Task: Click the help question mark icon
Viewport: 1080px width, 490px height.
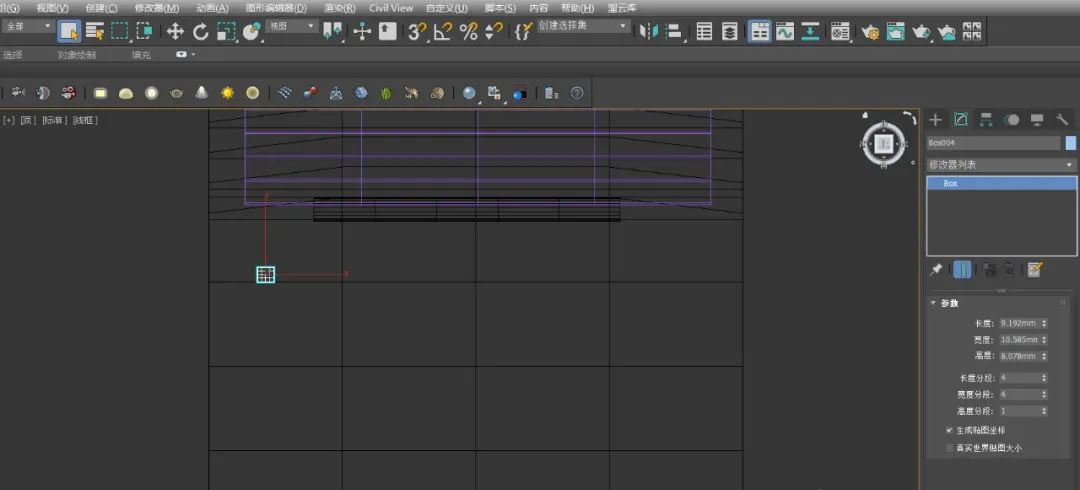Action: coord(577,93)
